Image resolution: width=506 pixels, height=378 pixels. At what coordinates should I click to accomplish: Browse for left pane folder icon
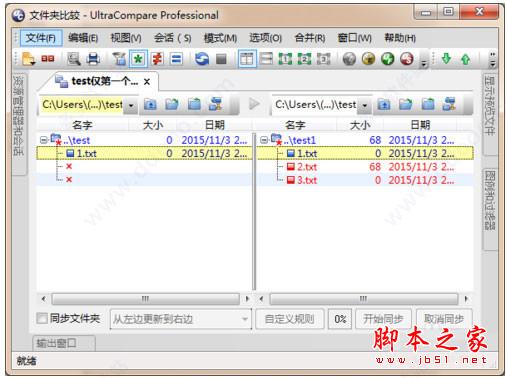172,105
